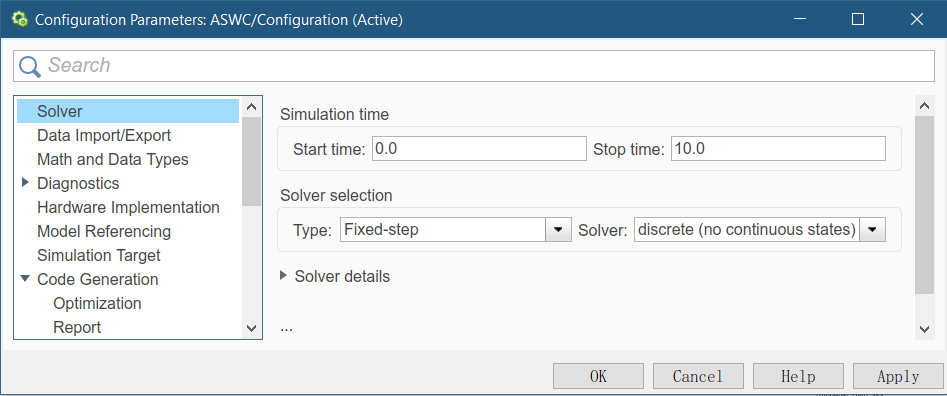This screenshot has width=947, height=396.
Task: Collapse the Code Generation tree node
Action: tap(25, 278)
